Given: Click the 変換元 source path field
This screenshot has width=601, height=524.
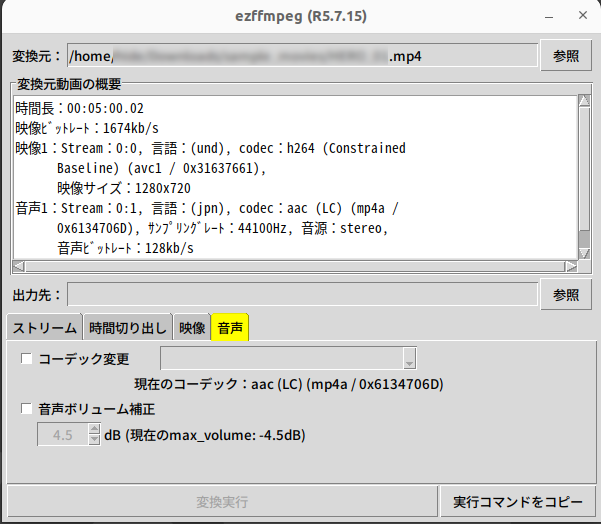Looking at the screenshot, I should pos(302,56).
